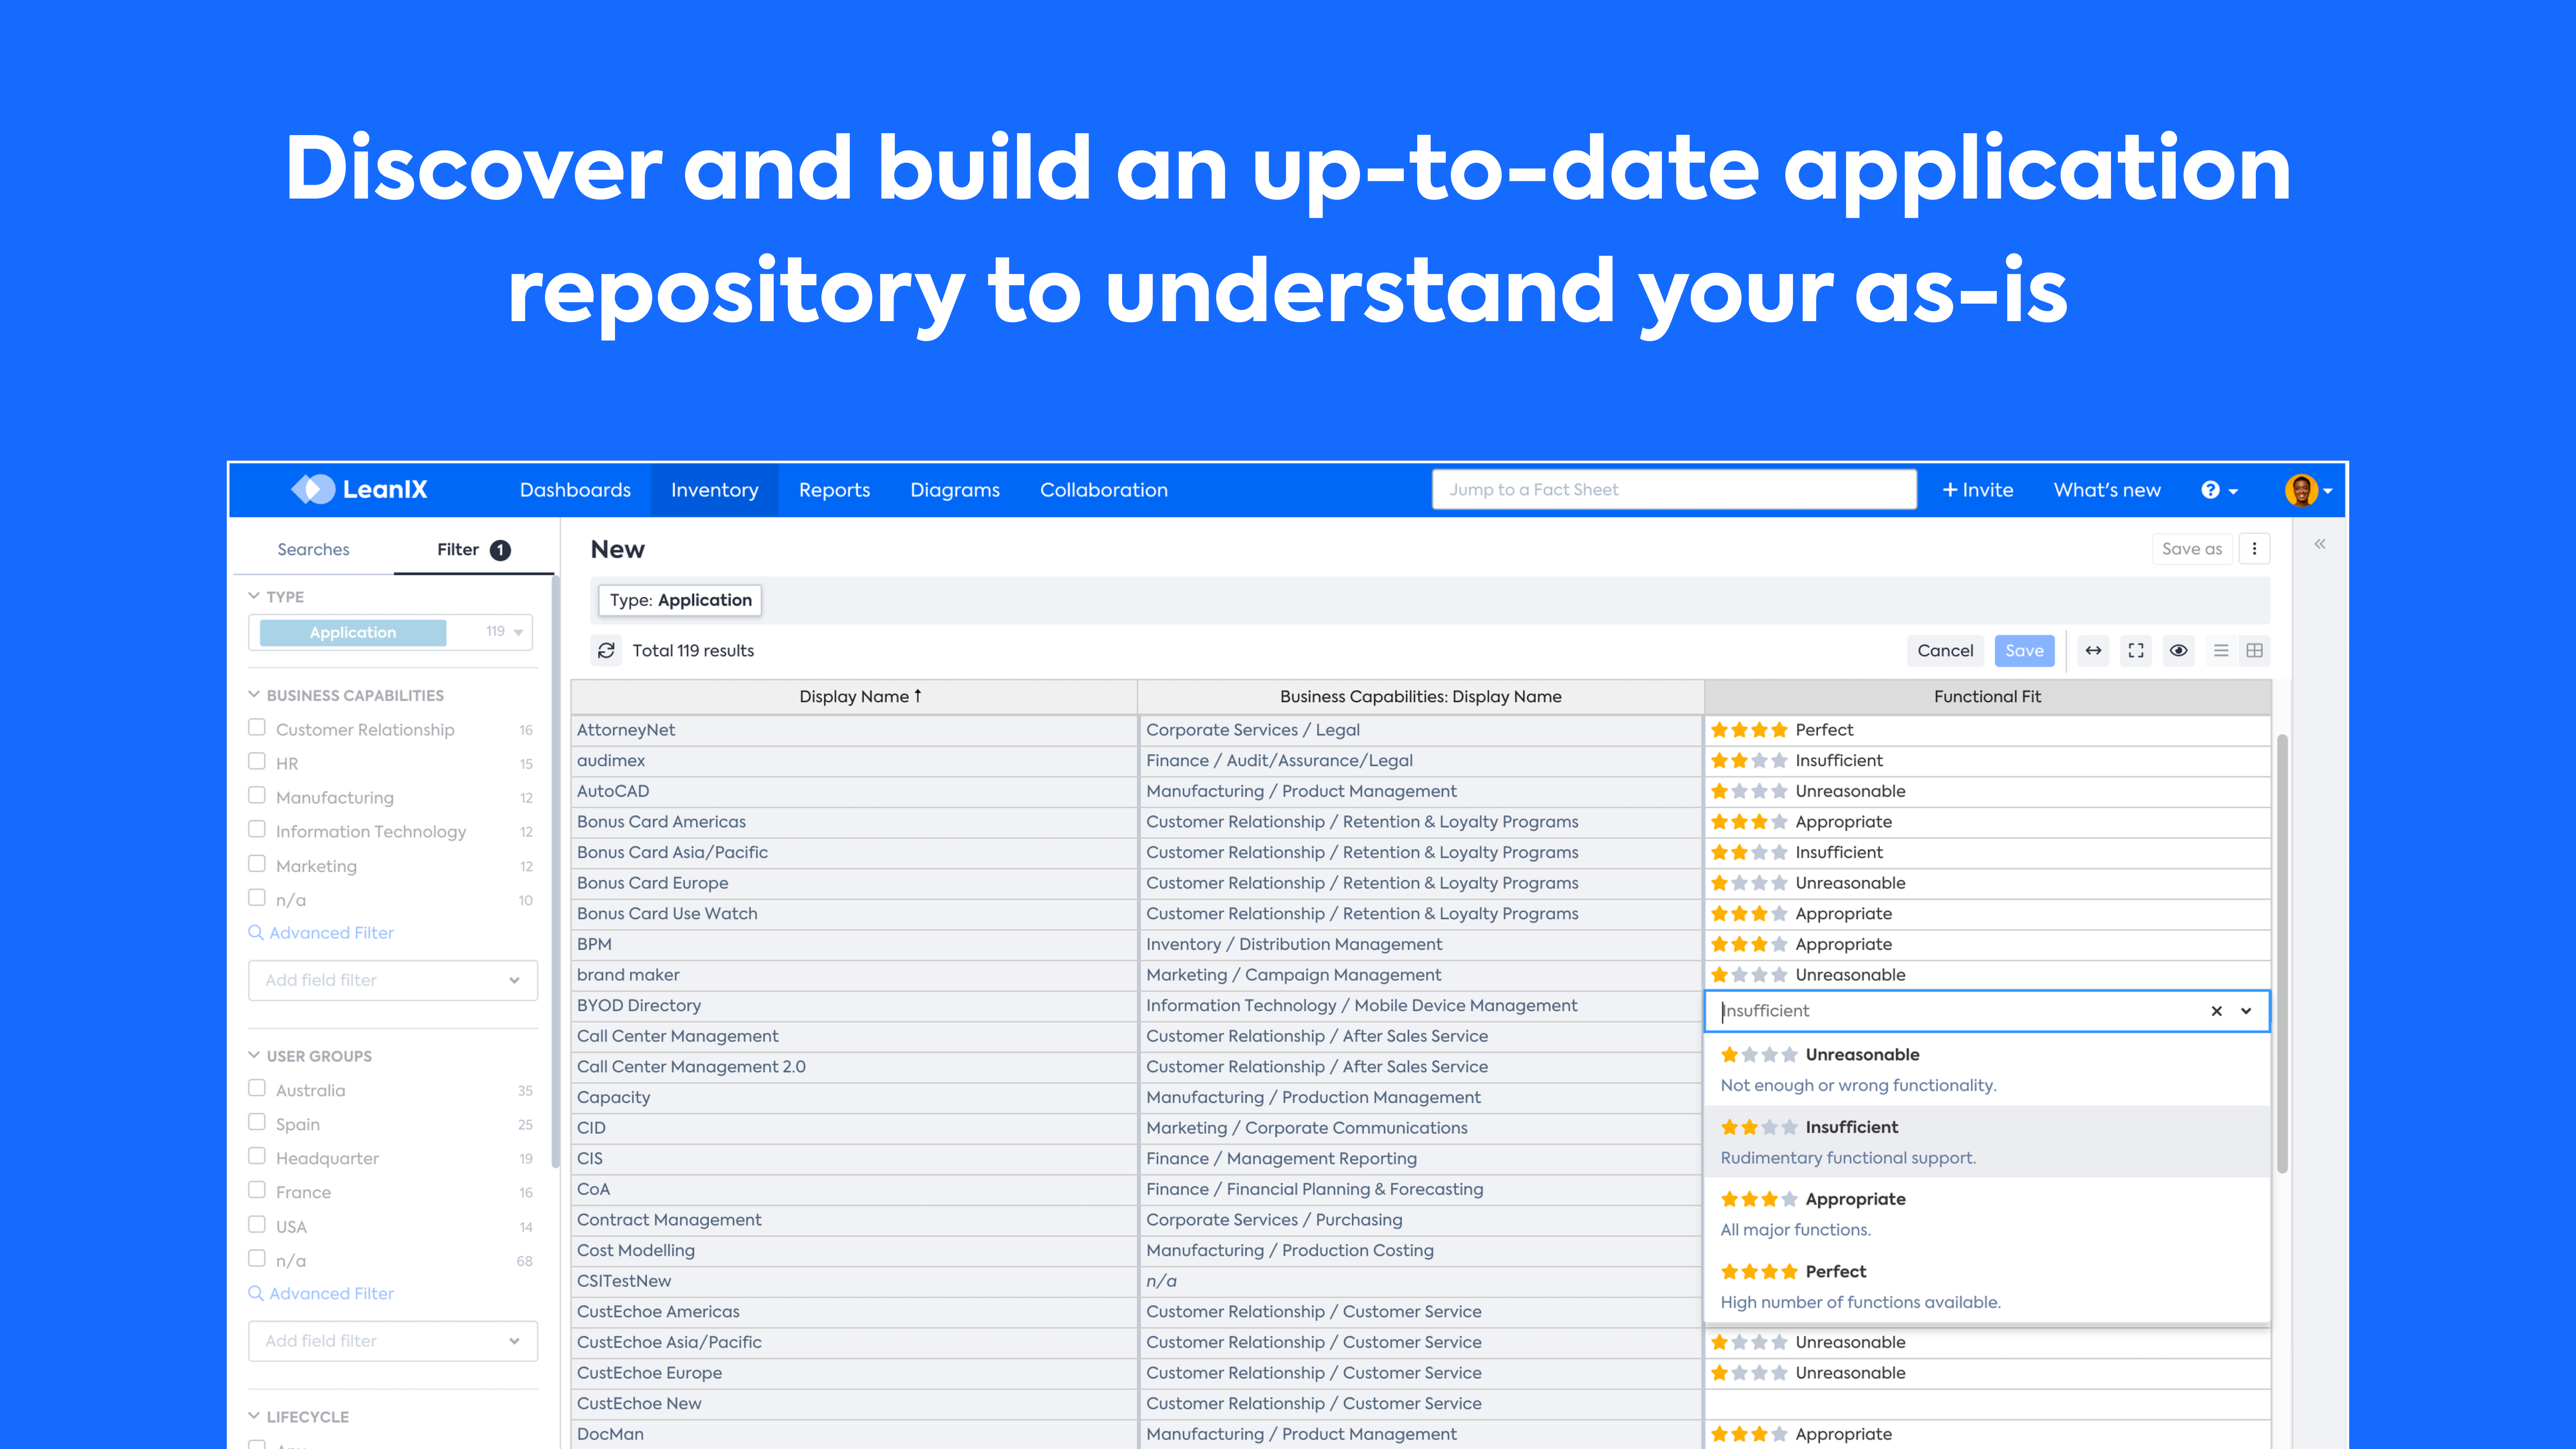
Task: Select the list view icon in table toolbar
Action: pyautogui.click(x=2221, y=650)
